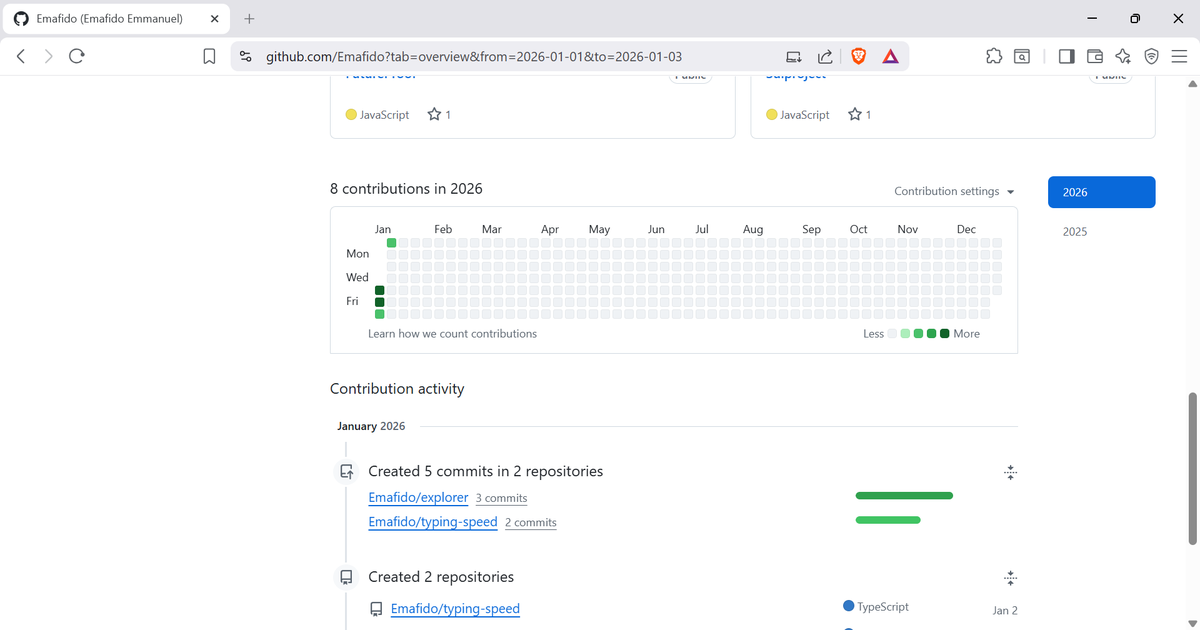The width and height of the screenshot is (1200, 630).
Task: Click the push commits icon in timeline
Action: [346, 471]
